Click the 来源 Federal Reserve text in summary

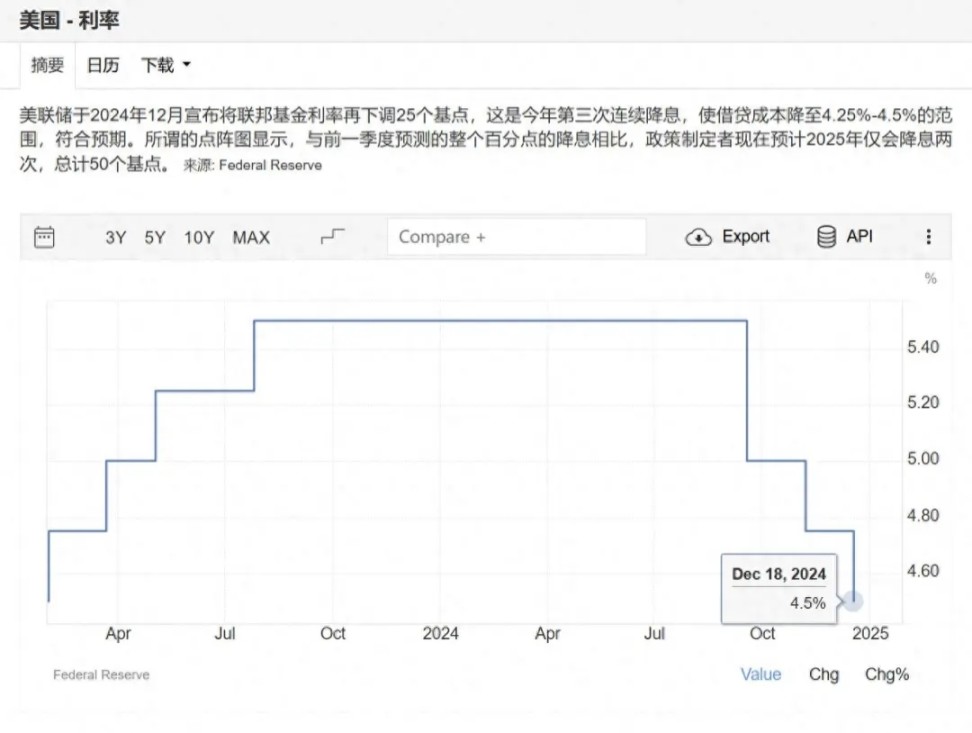(253, 165)
